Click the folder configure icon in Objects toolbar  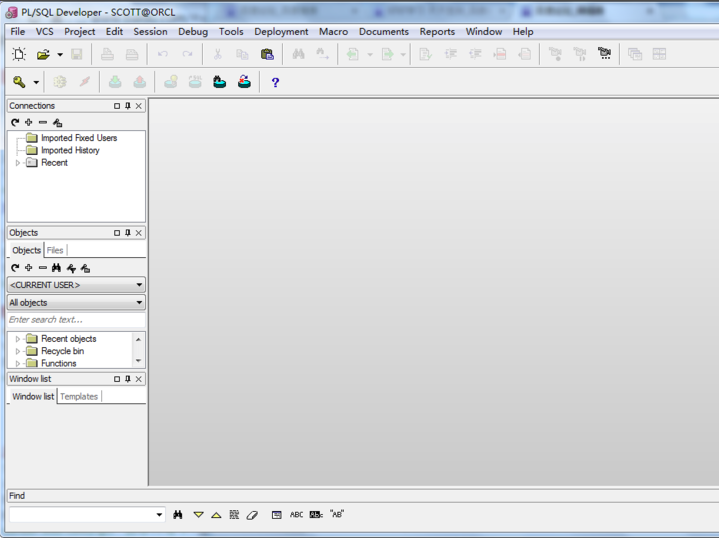[85, 268]
